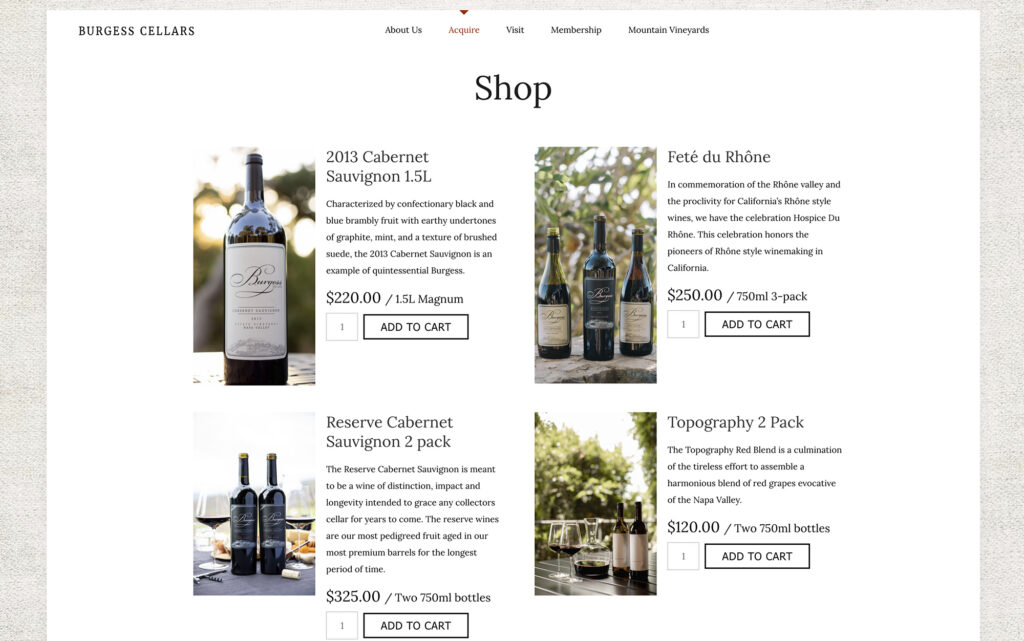
Task: Click quantity field for 2013 Cabernet magnum
Action: [342, 327]
